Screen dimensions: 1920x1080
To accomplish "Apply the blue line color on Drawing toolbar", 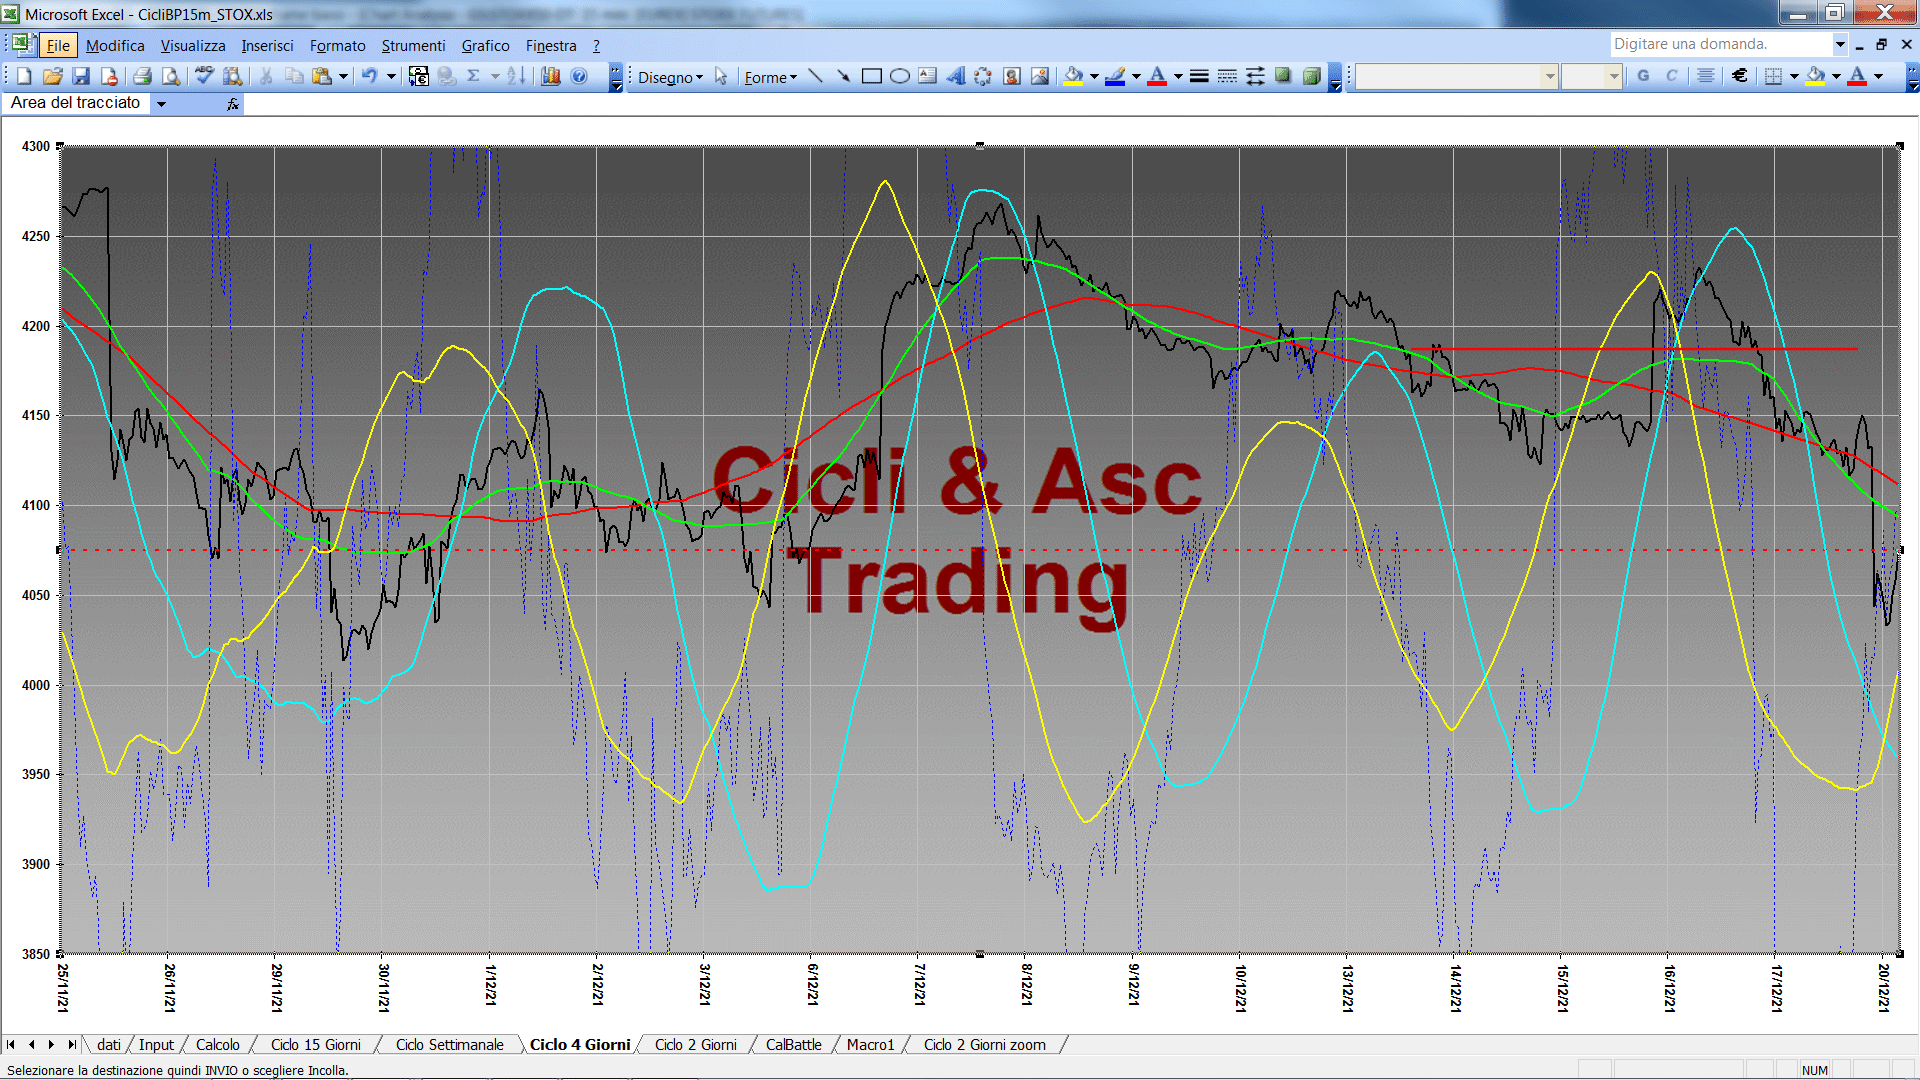I will [1115, 76].
